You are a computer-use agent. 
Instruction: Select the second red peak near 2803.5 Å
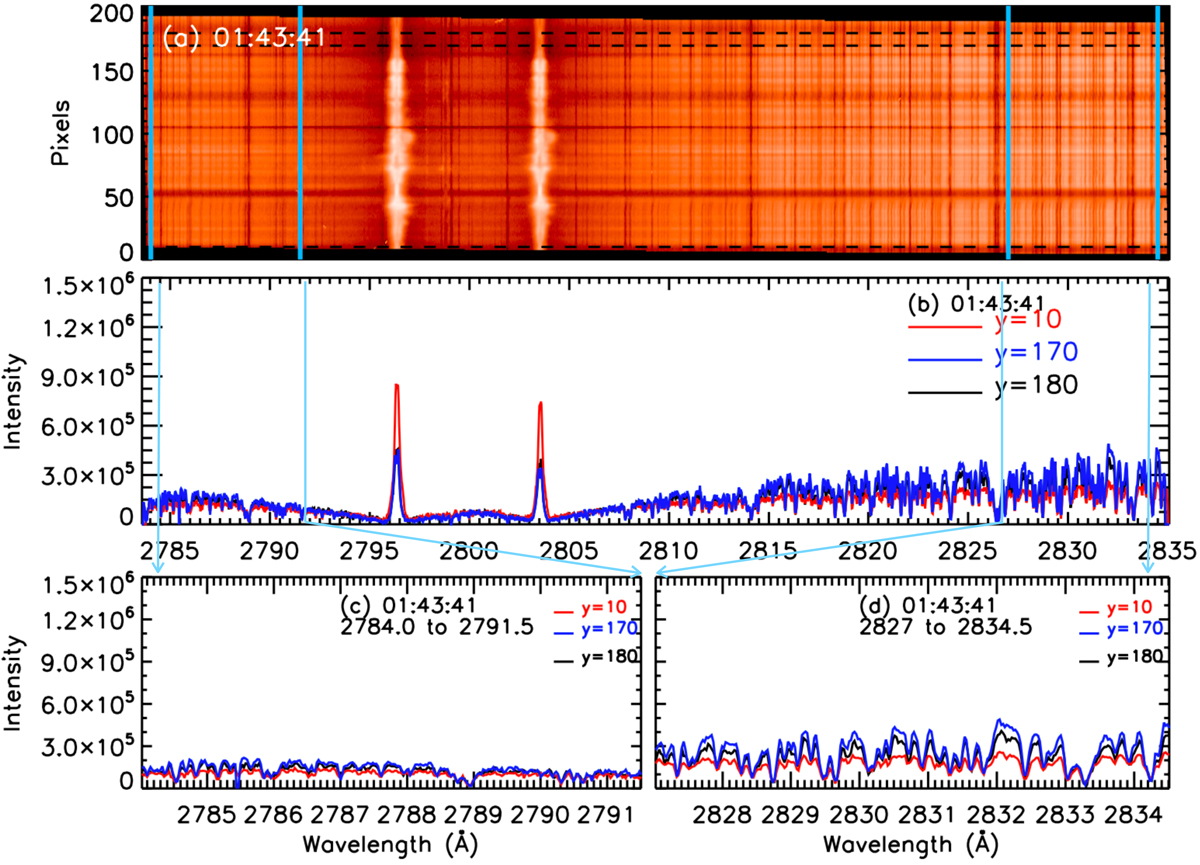tap(540, 405)
